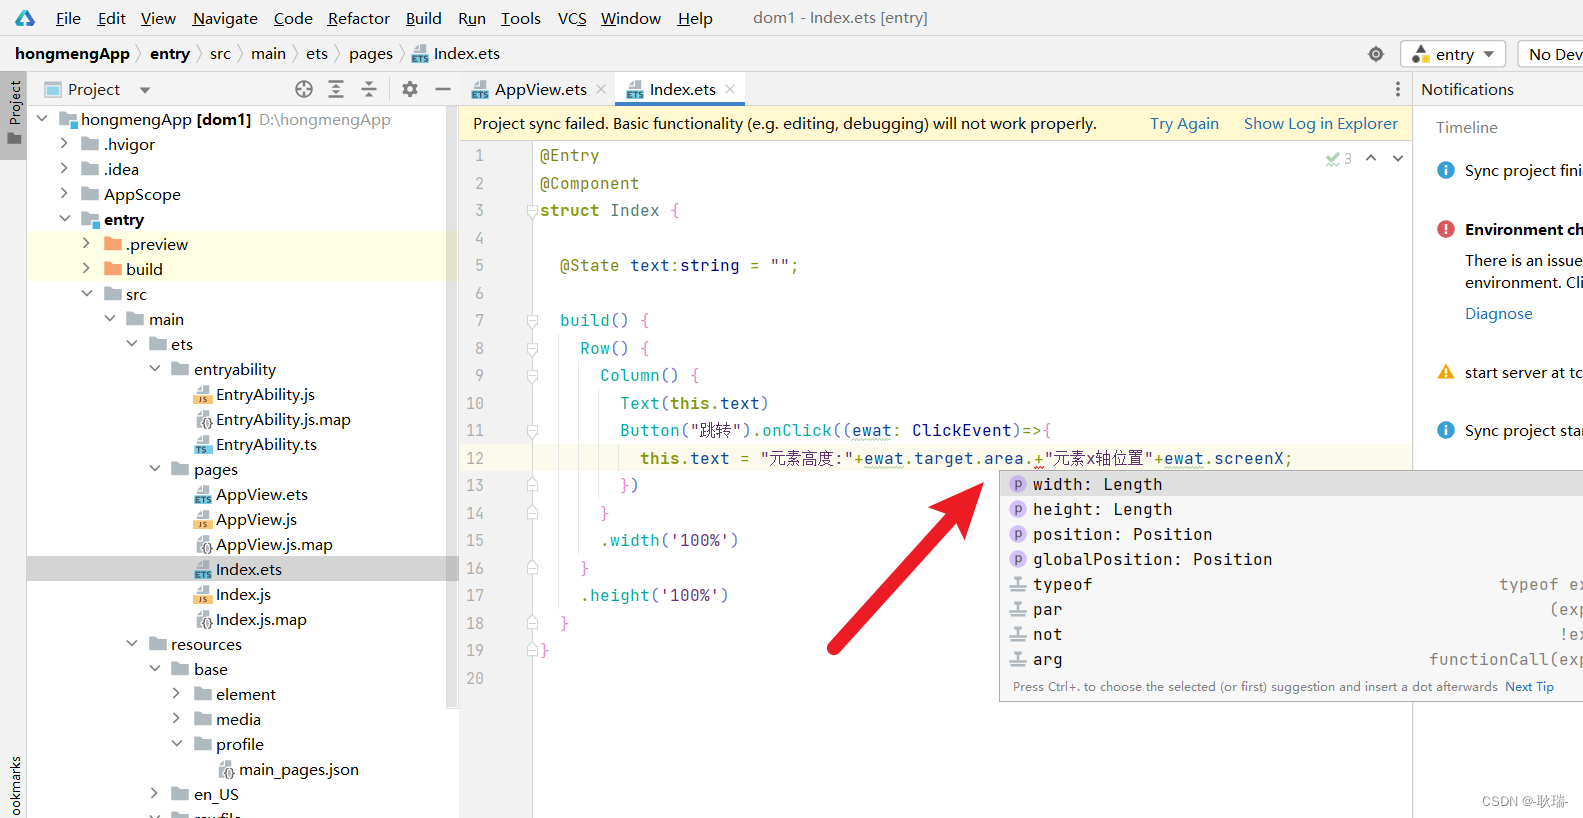Click fold marker at build() line
Screen dimensions: 1583x818
[532, 321]
